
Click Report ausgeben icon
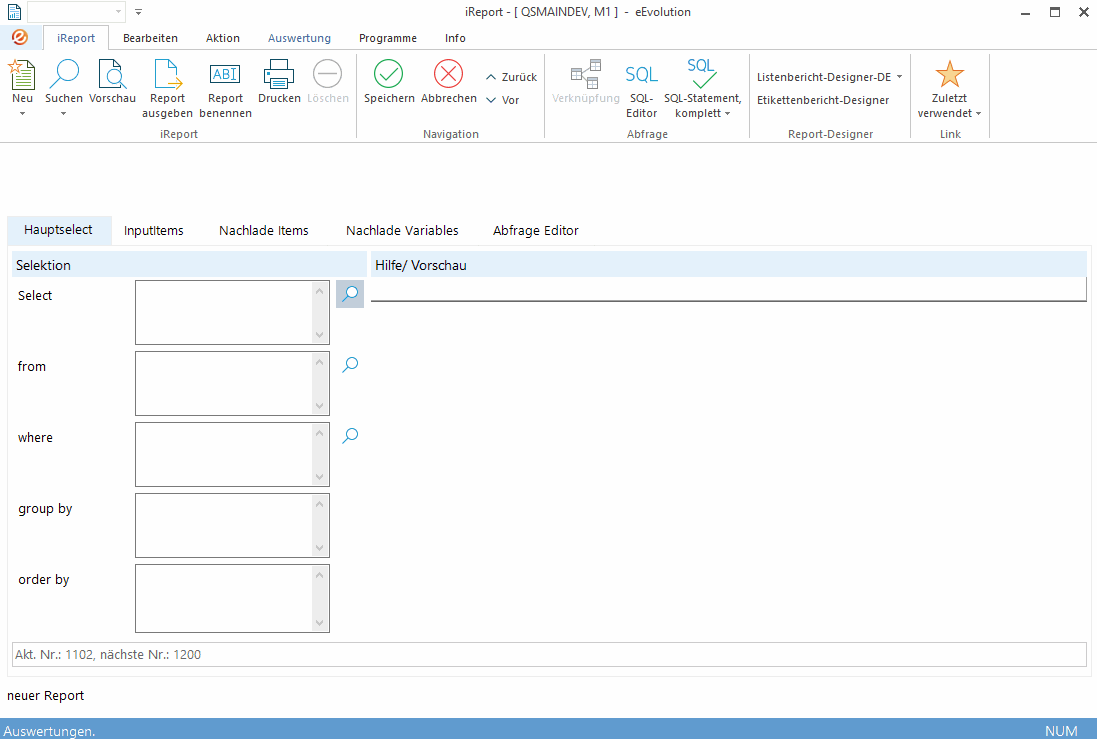(167, 74)
